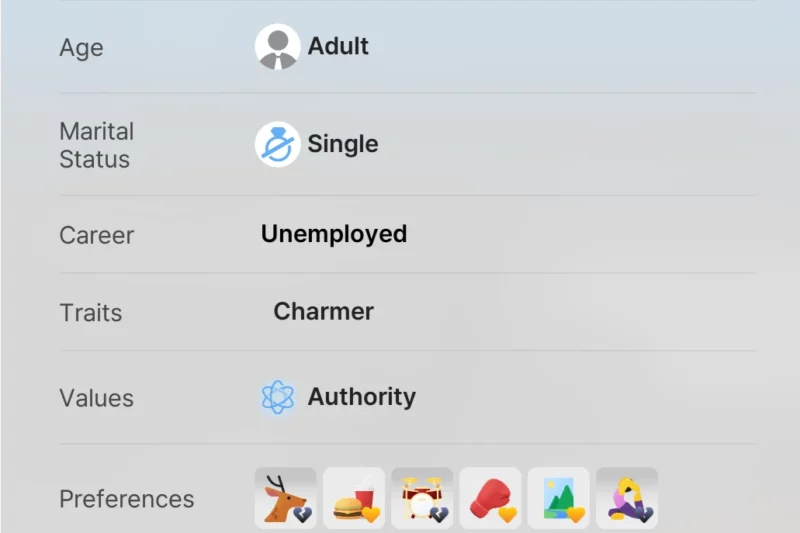Image resolution: width=800 pixels, height=533 pixels.
Task: Select the drum kit preference icon
Action: [422, 498]
